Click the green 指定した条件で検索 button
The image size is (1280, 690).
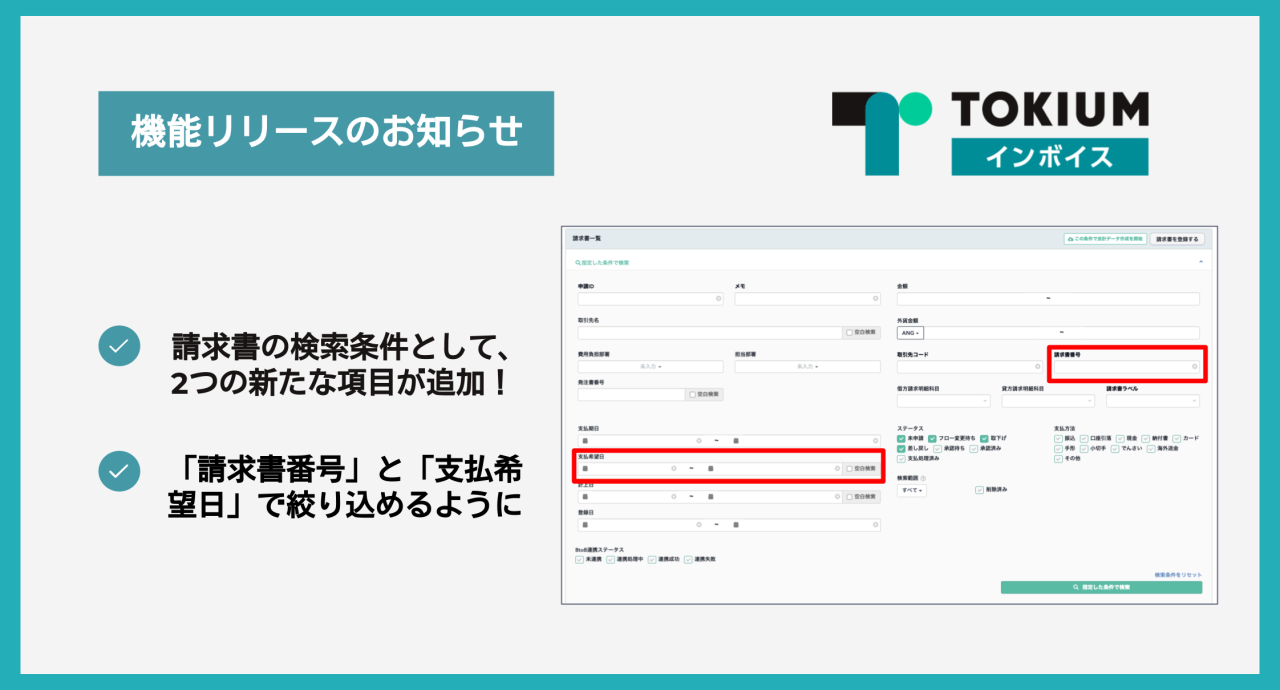tap(1101, 588)
